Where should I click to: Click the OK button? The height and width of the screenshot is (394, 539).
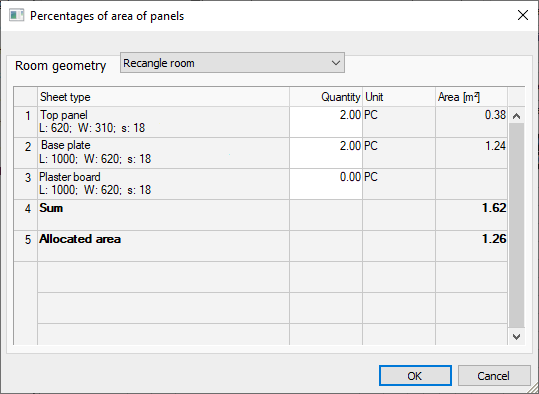(x=415, y=375)
